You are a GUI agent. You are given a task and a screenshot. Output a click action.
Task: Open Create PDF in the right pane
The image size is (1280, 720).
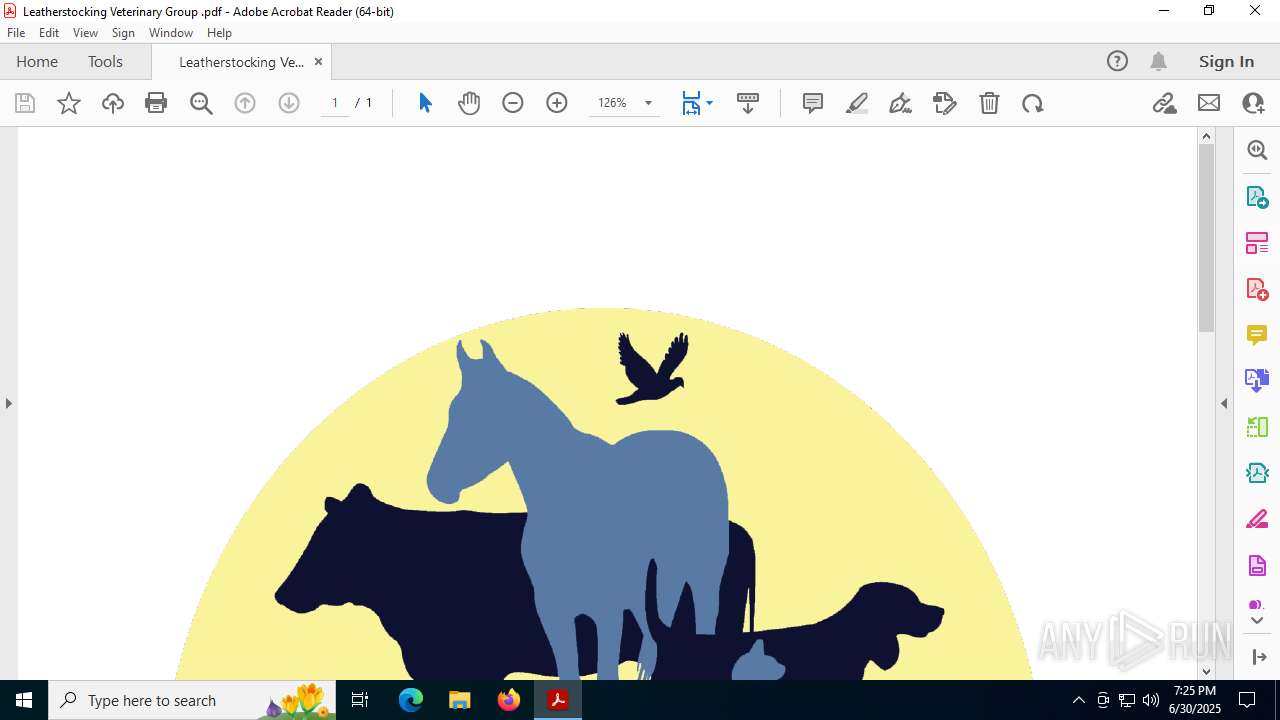(x=1257, y=289)
